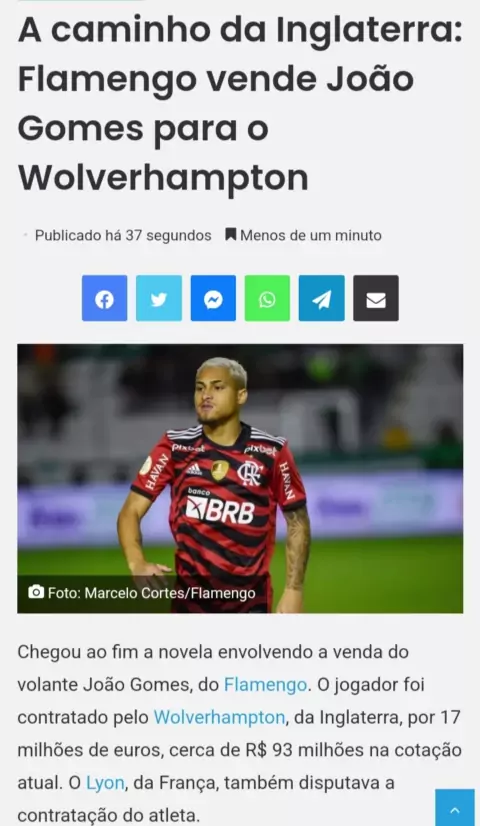Click 'R$ 93 milhões' in the article text

[x=296, y=750]
